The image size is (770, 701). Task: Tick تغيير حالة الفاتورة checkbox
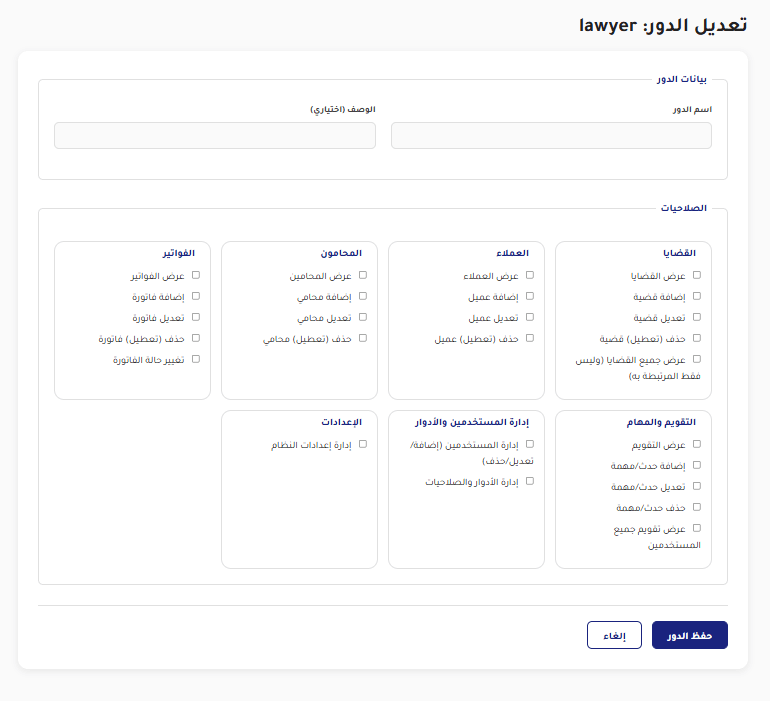point(196,358)
